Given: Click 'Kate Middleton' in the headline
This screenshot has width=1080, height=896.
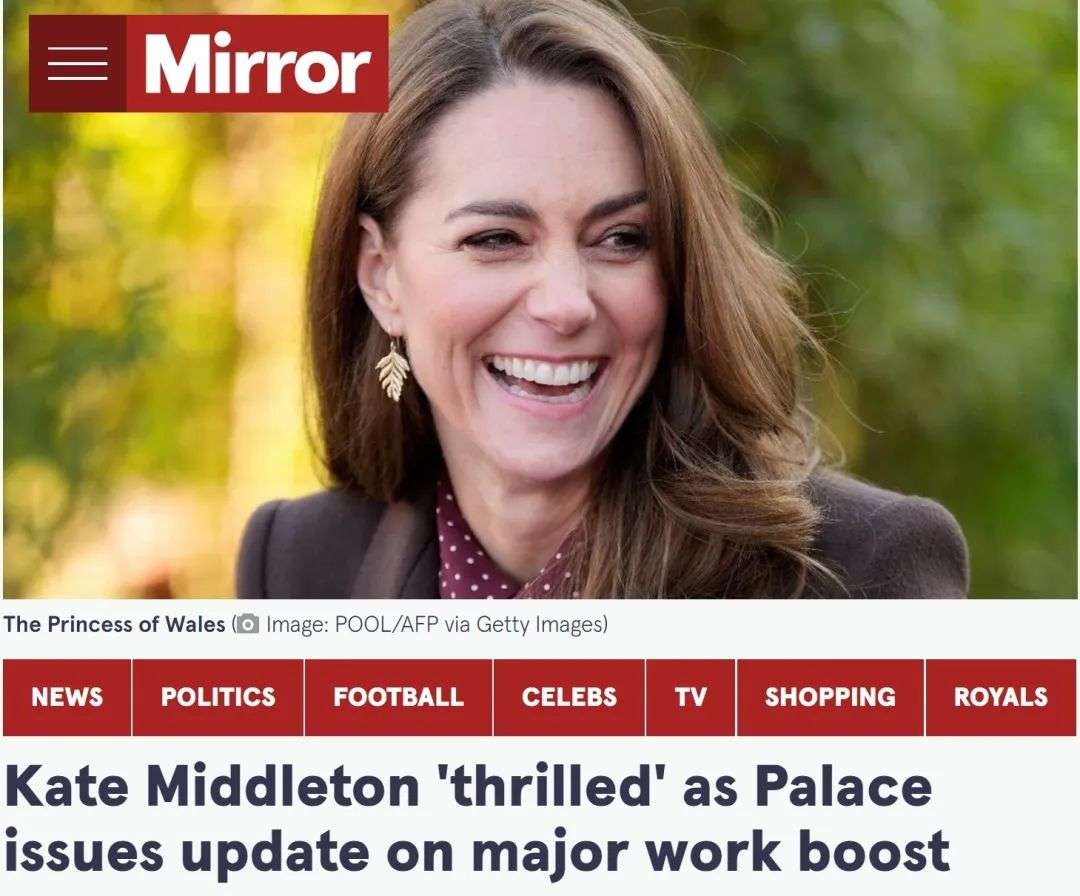Looking at the screenshot, I should [212, 786].
